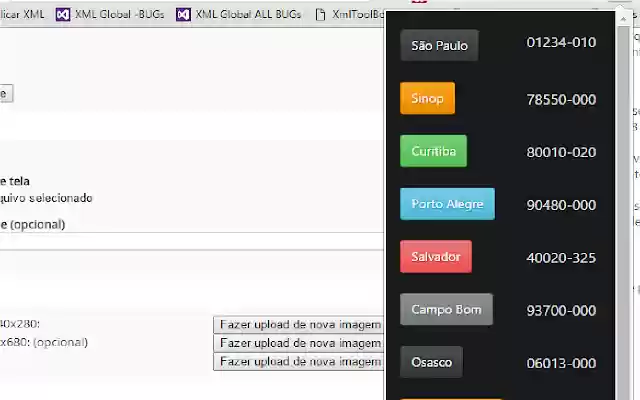Viewport: 640px width, 400px height.
Task: Open the XML Global ALL BUGs bookmark
Action: coord(248,15)
